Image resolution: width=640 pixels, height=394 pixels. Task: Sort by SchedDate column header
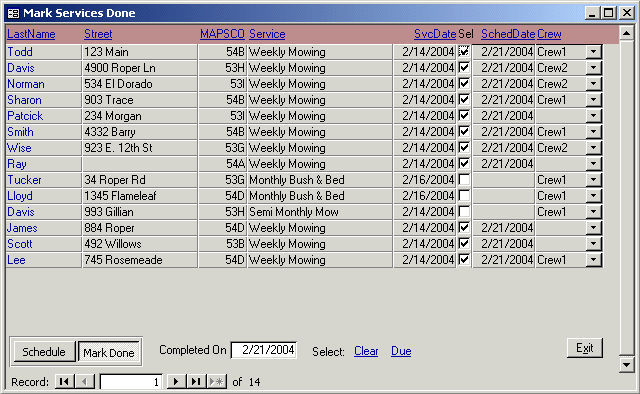508,34
